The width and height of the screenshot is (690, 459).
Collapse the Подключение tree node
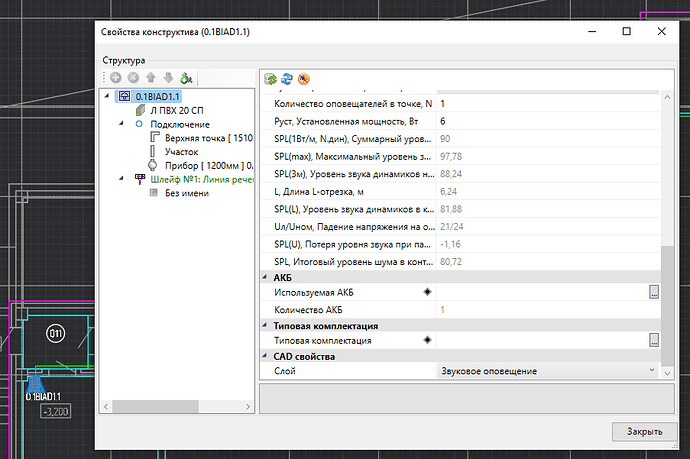point(124,124)
